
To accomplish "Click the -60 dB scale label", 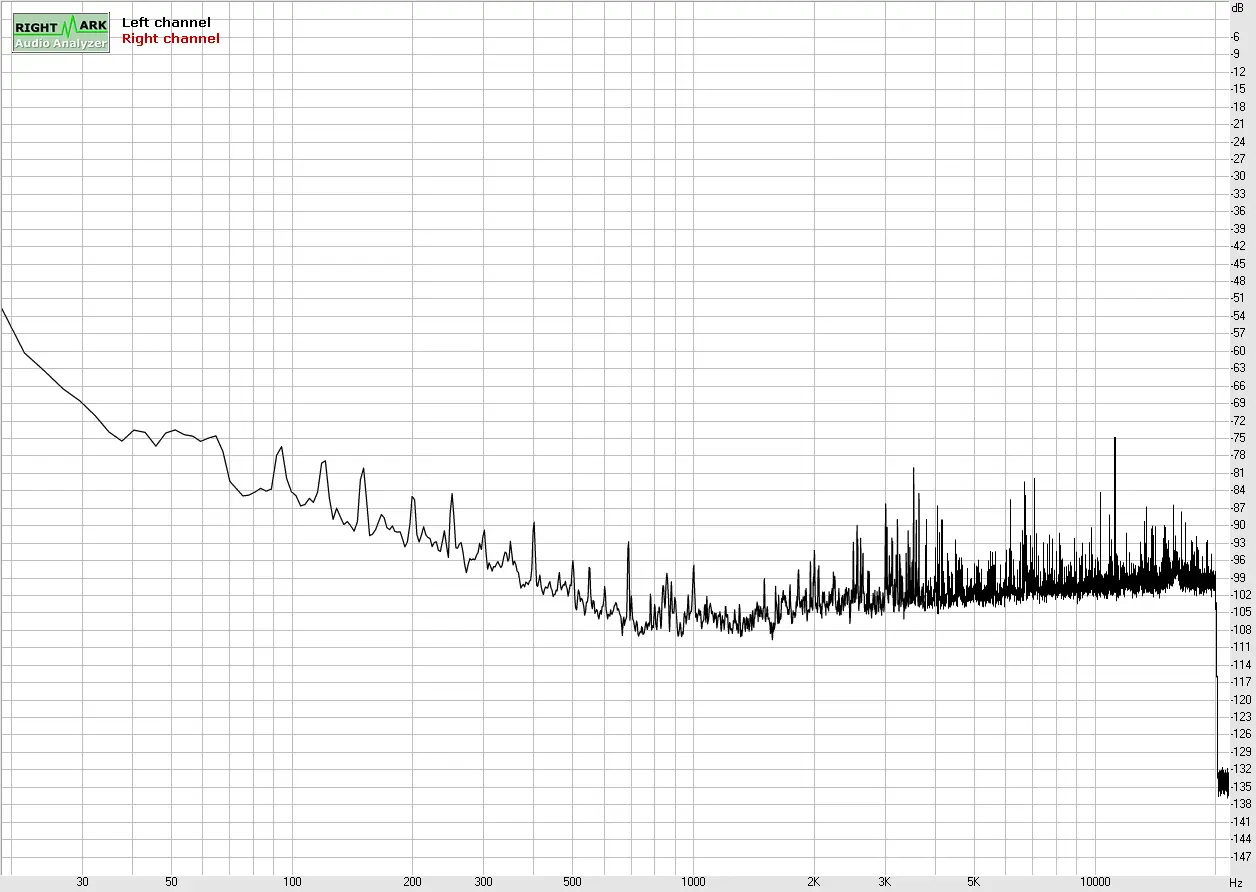I will (x=1238, y=350).
